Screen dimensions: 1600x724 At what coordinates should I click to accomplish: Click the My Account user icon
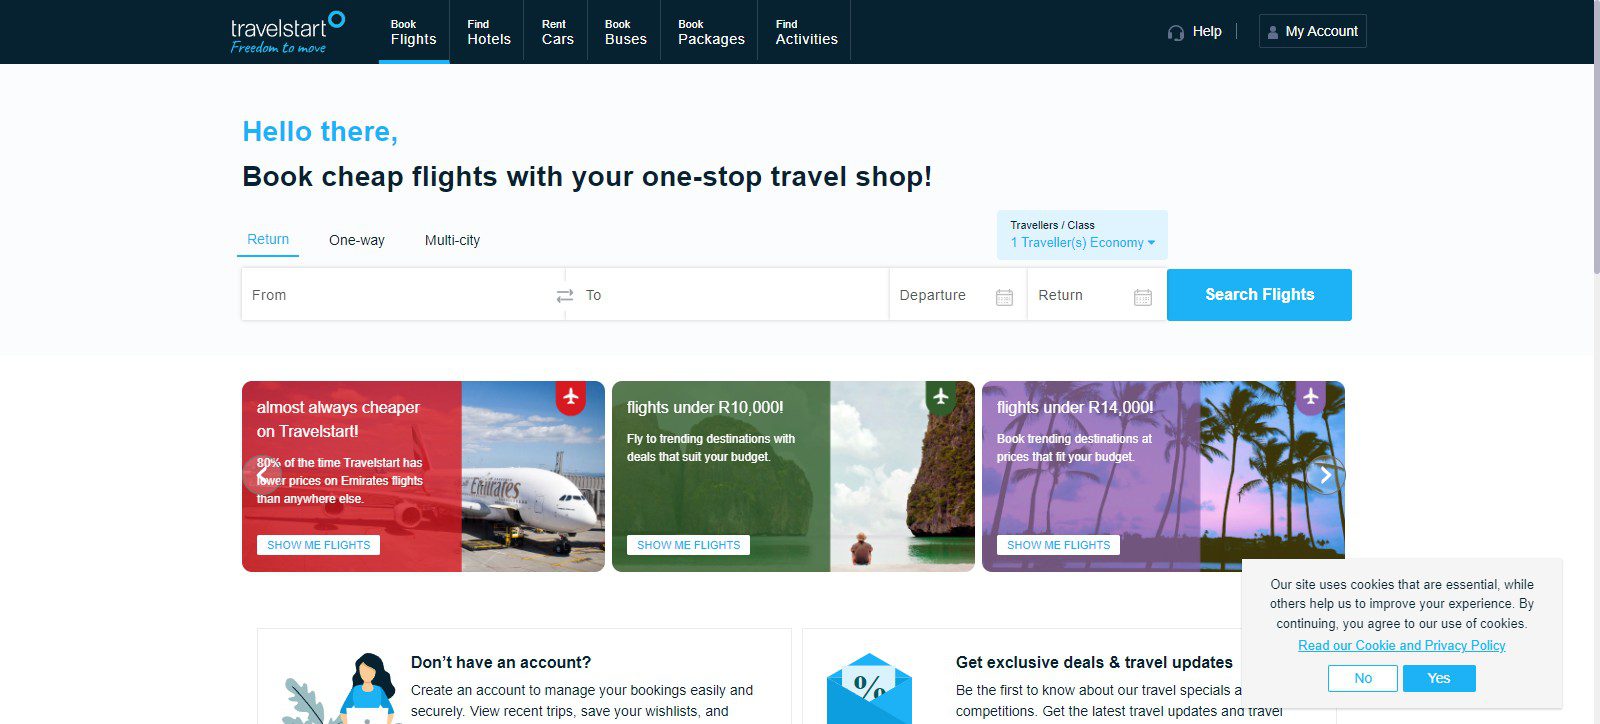click(x=1273, y=32)
